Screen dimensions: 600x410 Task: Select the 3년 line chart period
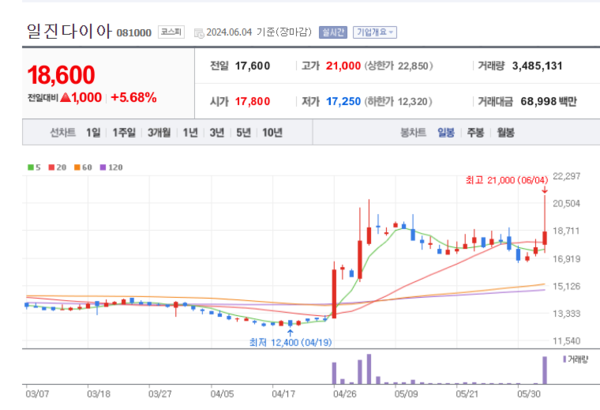point(217,132)
